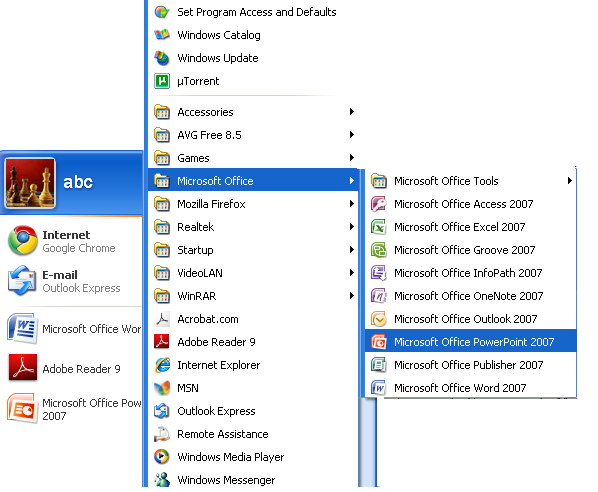Select the Accessories folder entry
The image size is (598, 492).
[x=253, y=112]
